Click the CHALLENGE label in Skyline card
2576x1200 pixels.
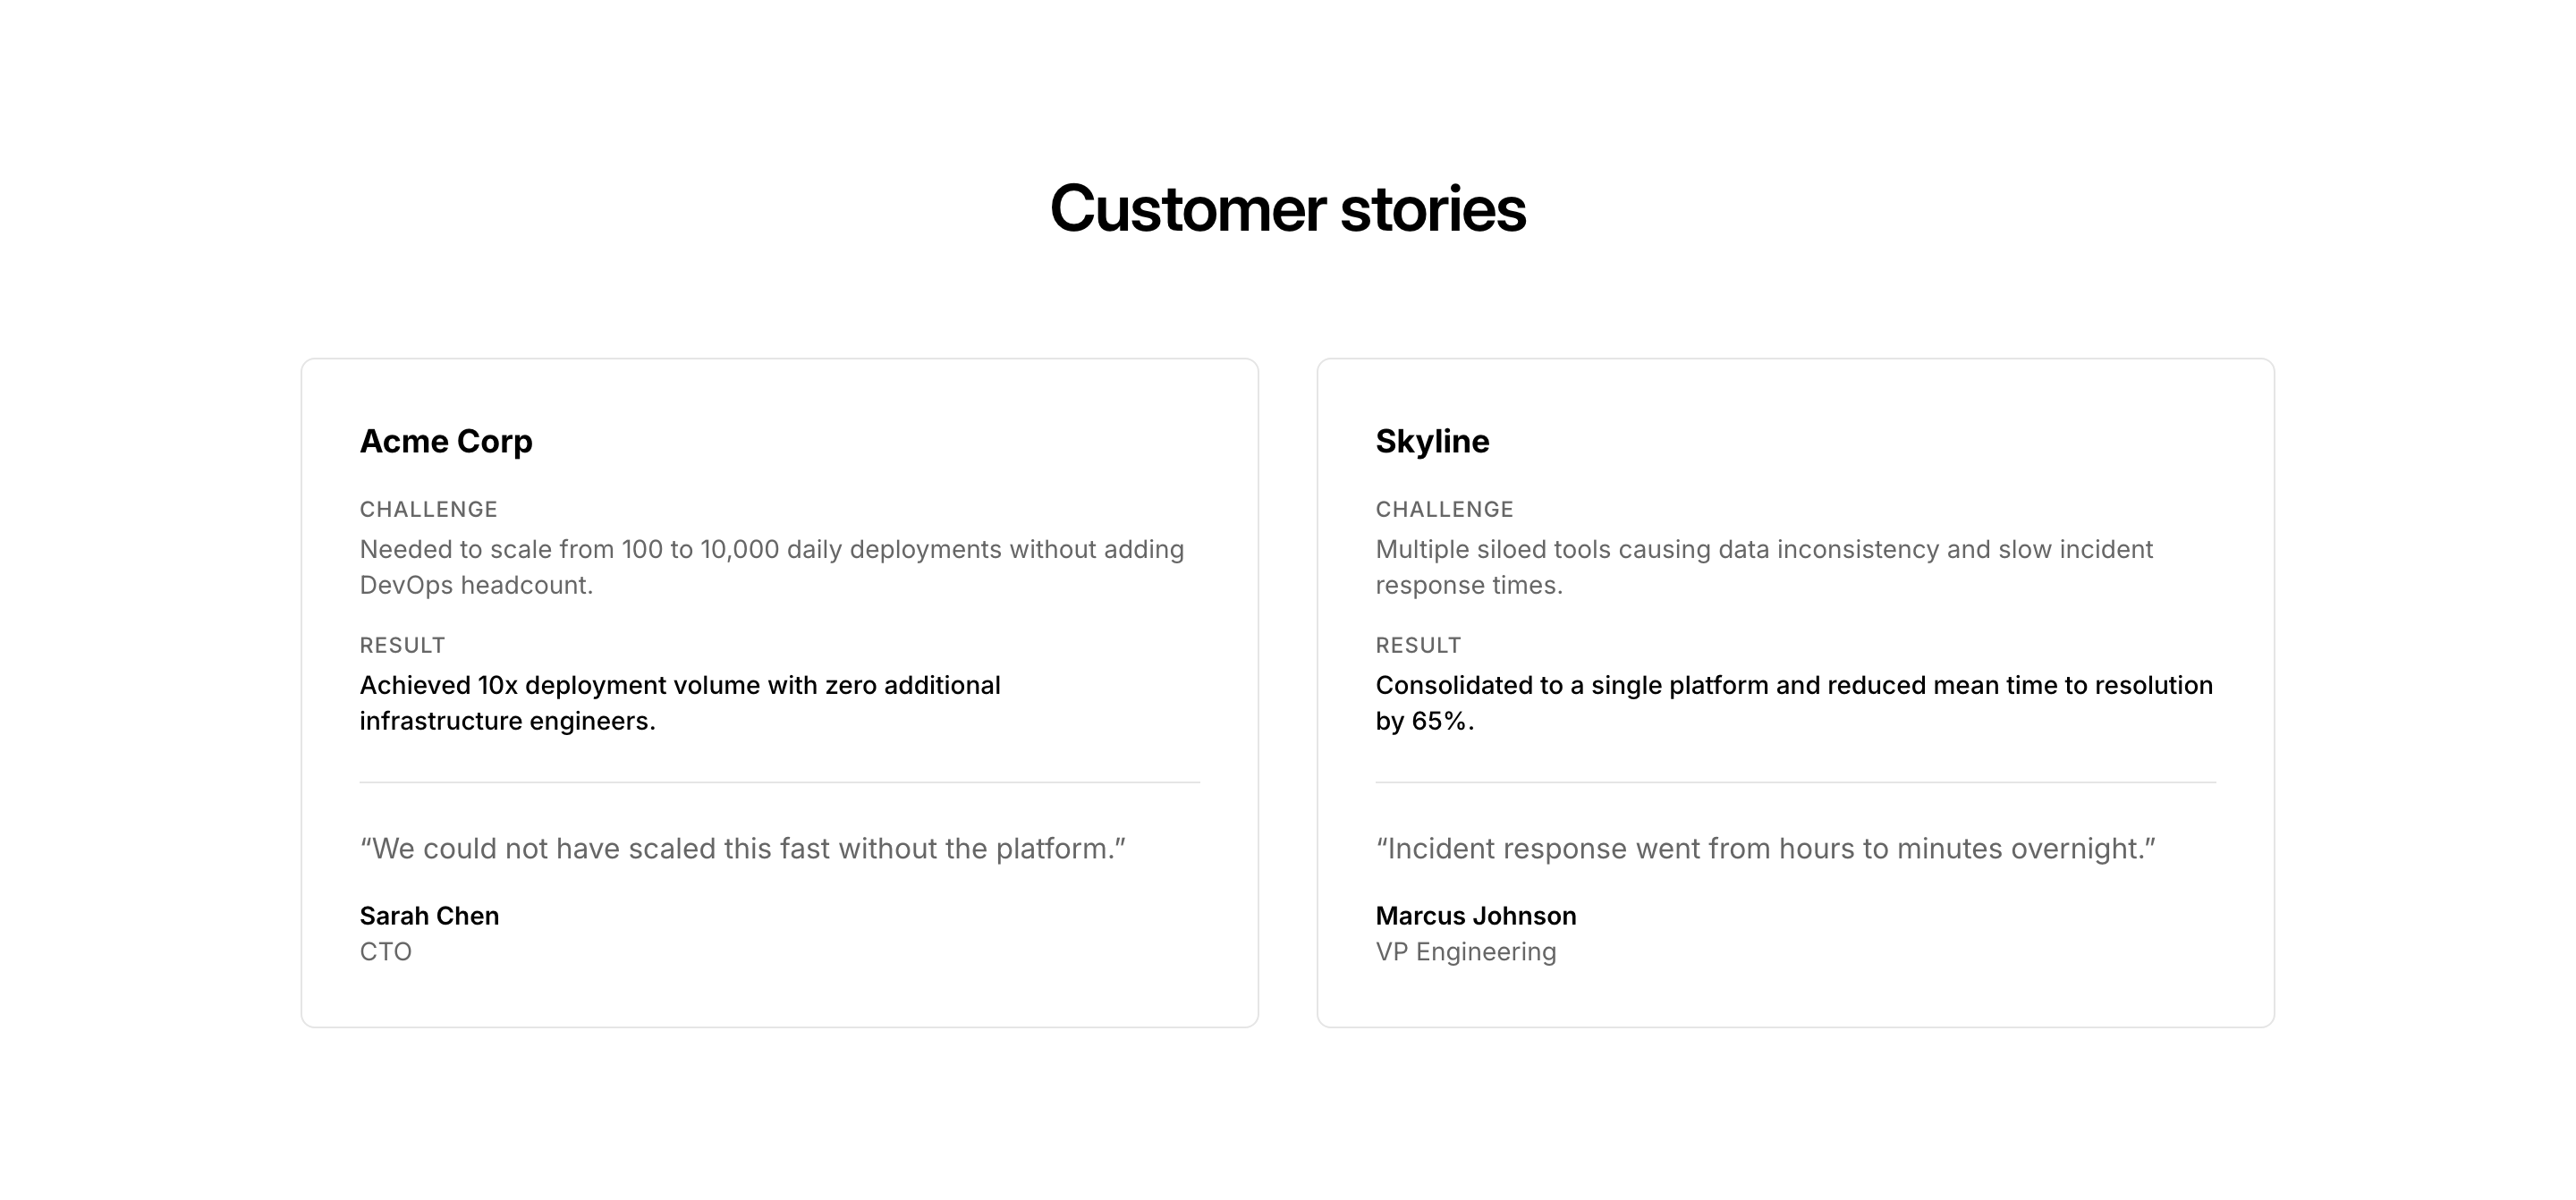pyautogui.click(x=1444, y=509)
